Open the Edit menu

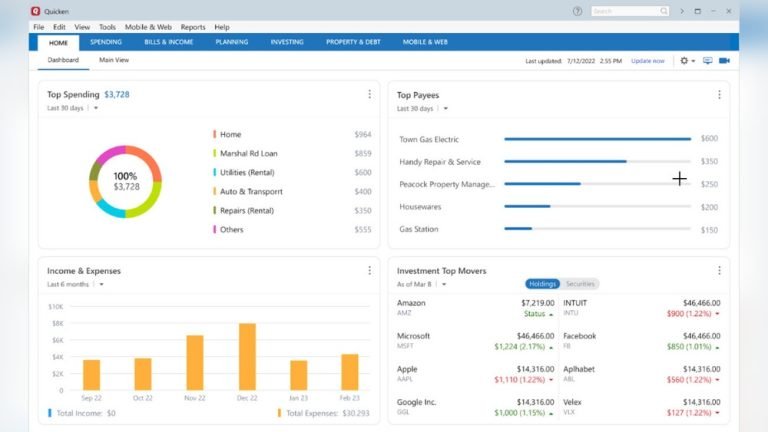coord(59,27)
